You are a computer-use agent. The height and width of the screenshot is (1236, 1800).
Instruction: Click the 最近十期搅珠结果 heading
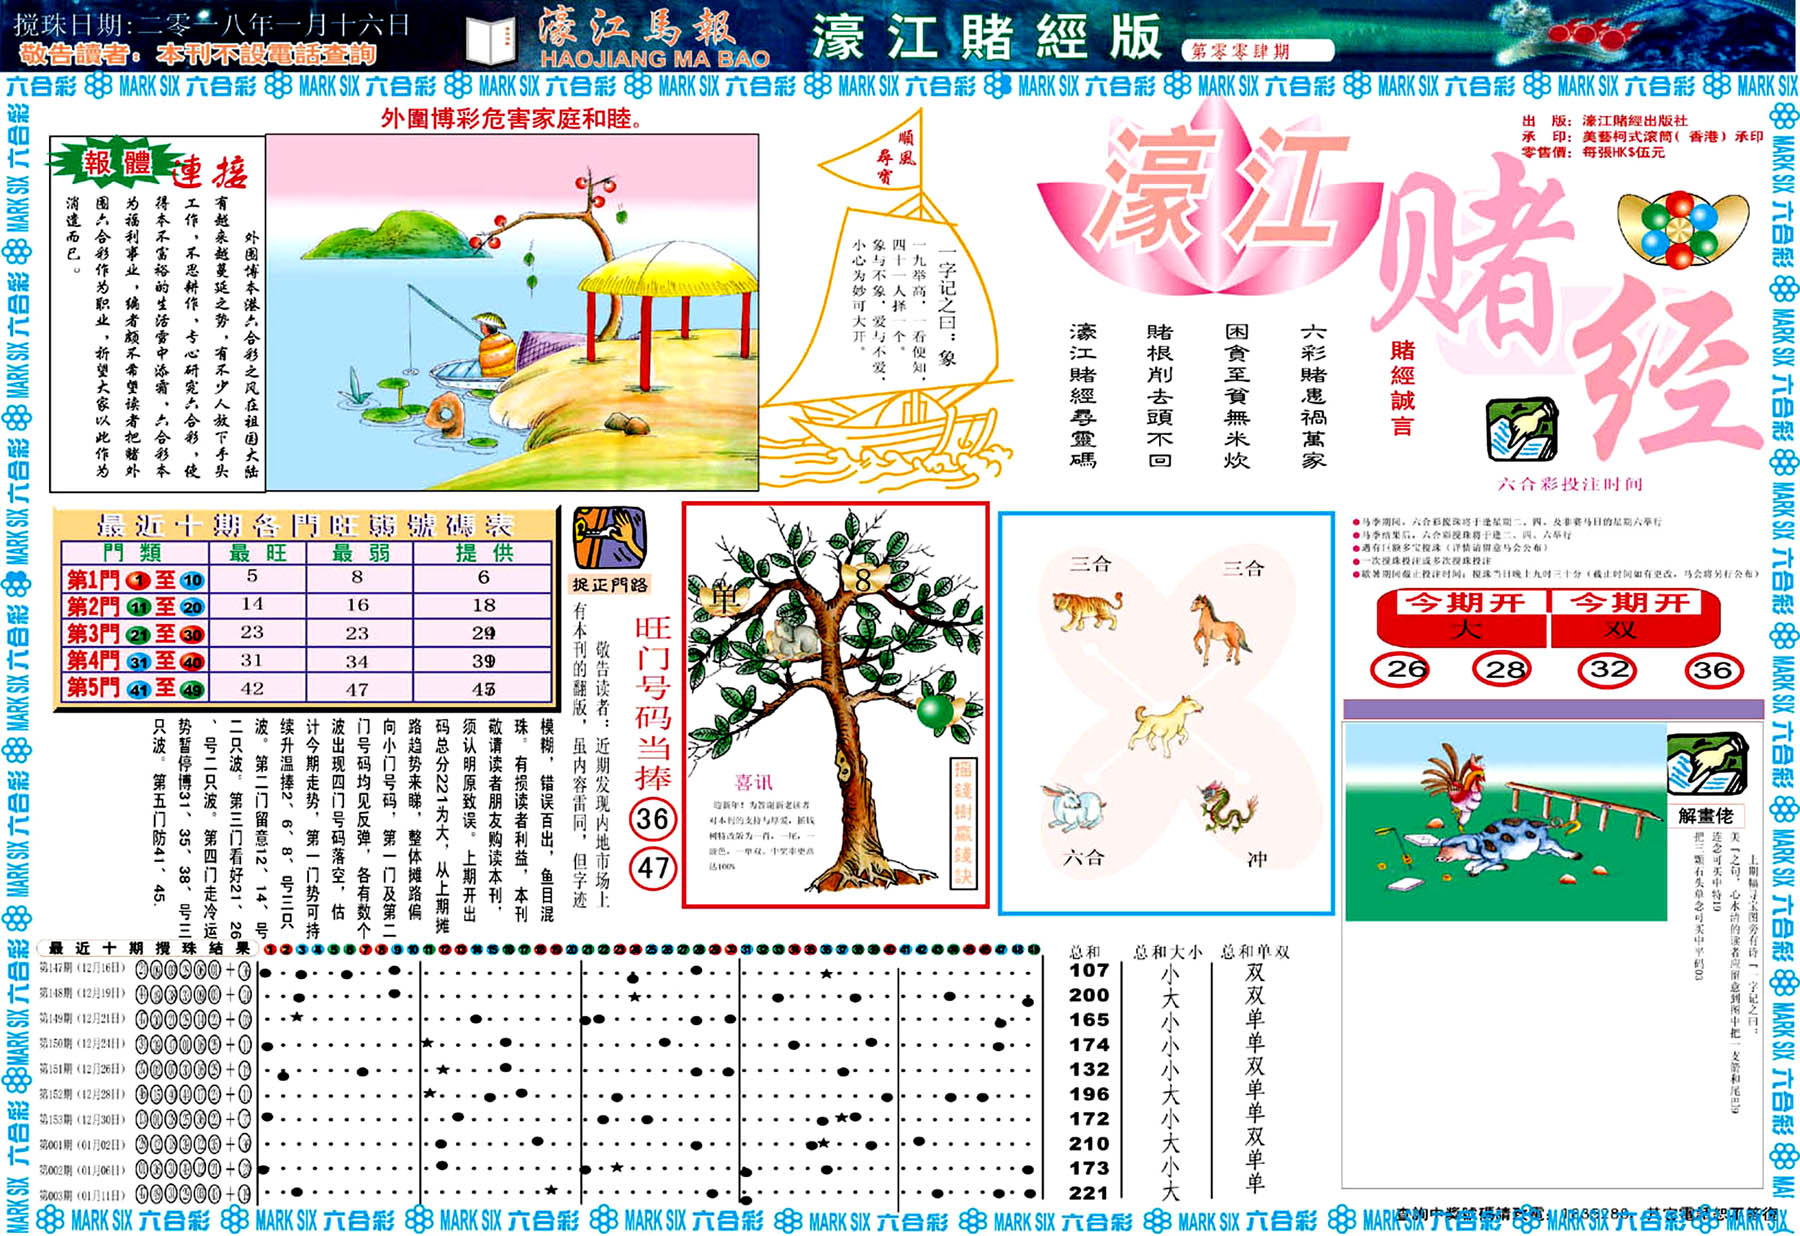point(148,947)
